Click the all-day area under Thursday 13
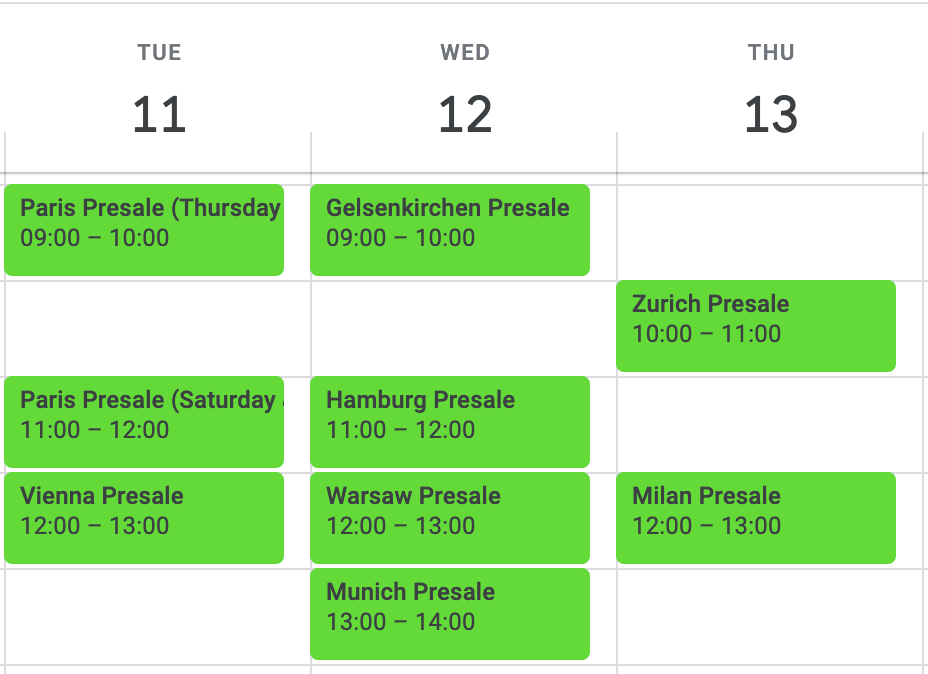Viewport: 928px width, 674px height. coord(770,154)
